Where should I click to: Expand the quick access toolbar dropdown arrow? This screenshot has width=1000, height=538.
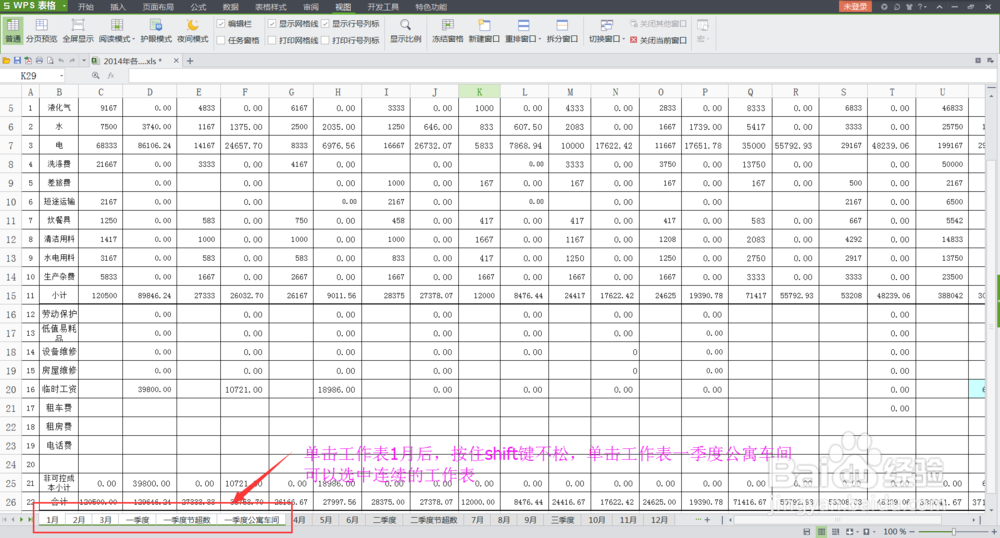[84, 61]
